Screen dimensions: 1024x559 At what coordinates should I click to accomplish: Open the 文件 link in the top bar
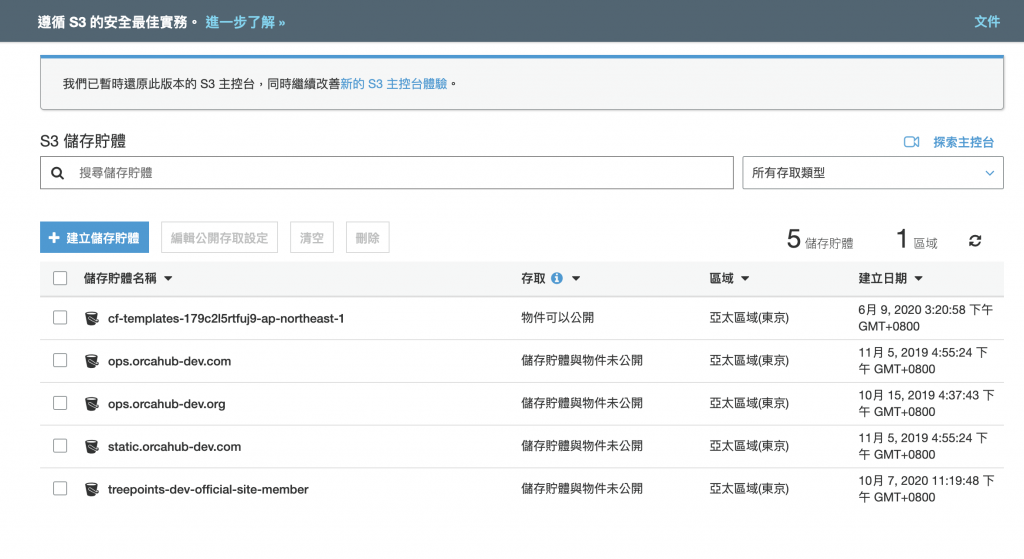click(x=987, y=22)
